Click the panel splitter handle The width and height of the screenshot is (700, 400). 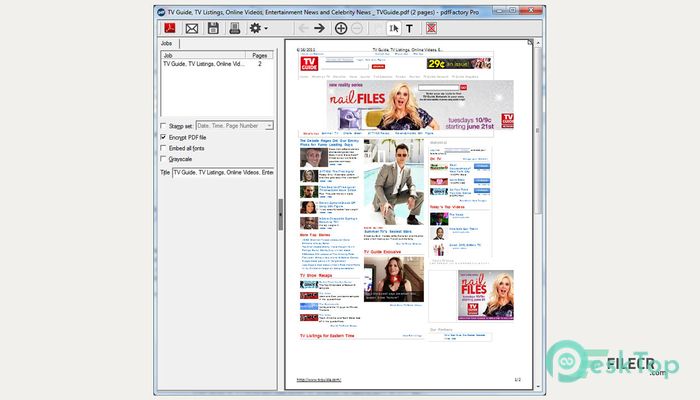281,214
